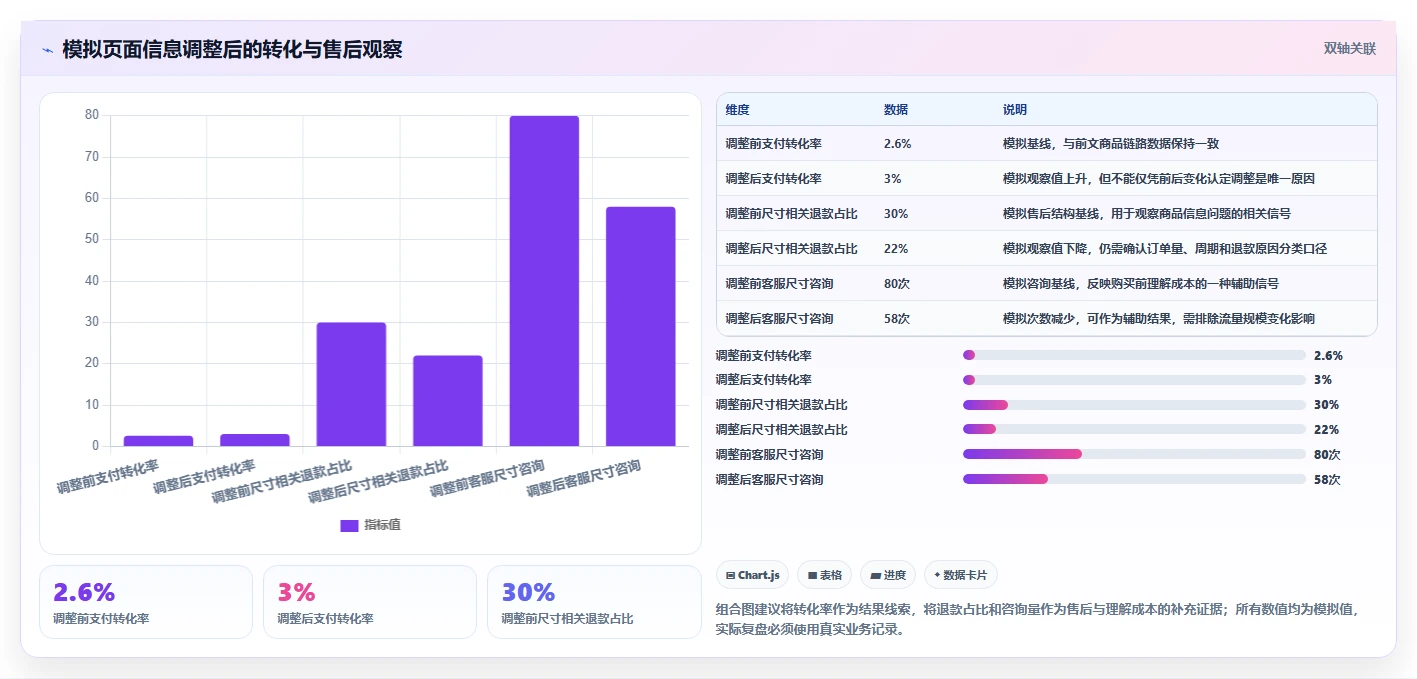Click the x-axis label 调整后客服尺寸咨询
Viewport: 1417px width, 679px height.
coord(584,479)
